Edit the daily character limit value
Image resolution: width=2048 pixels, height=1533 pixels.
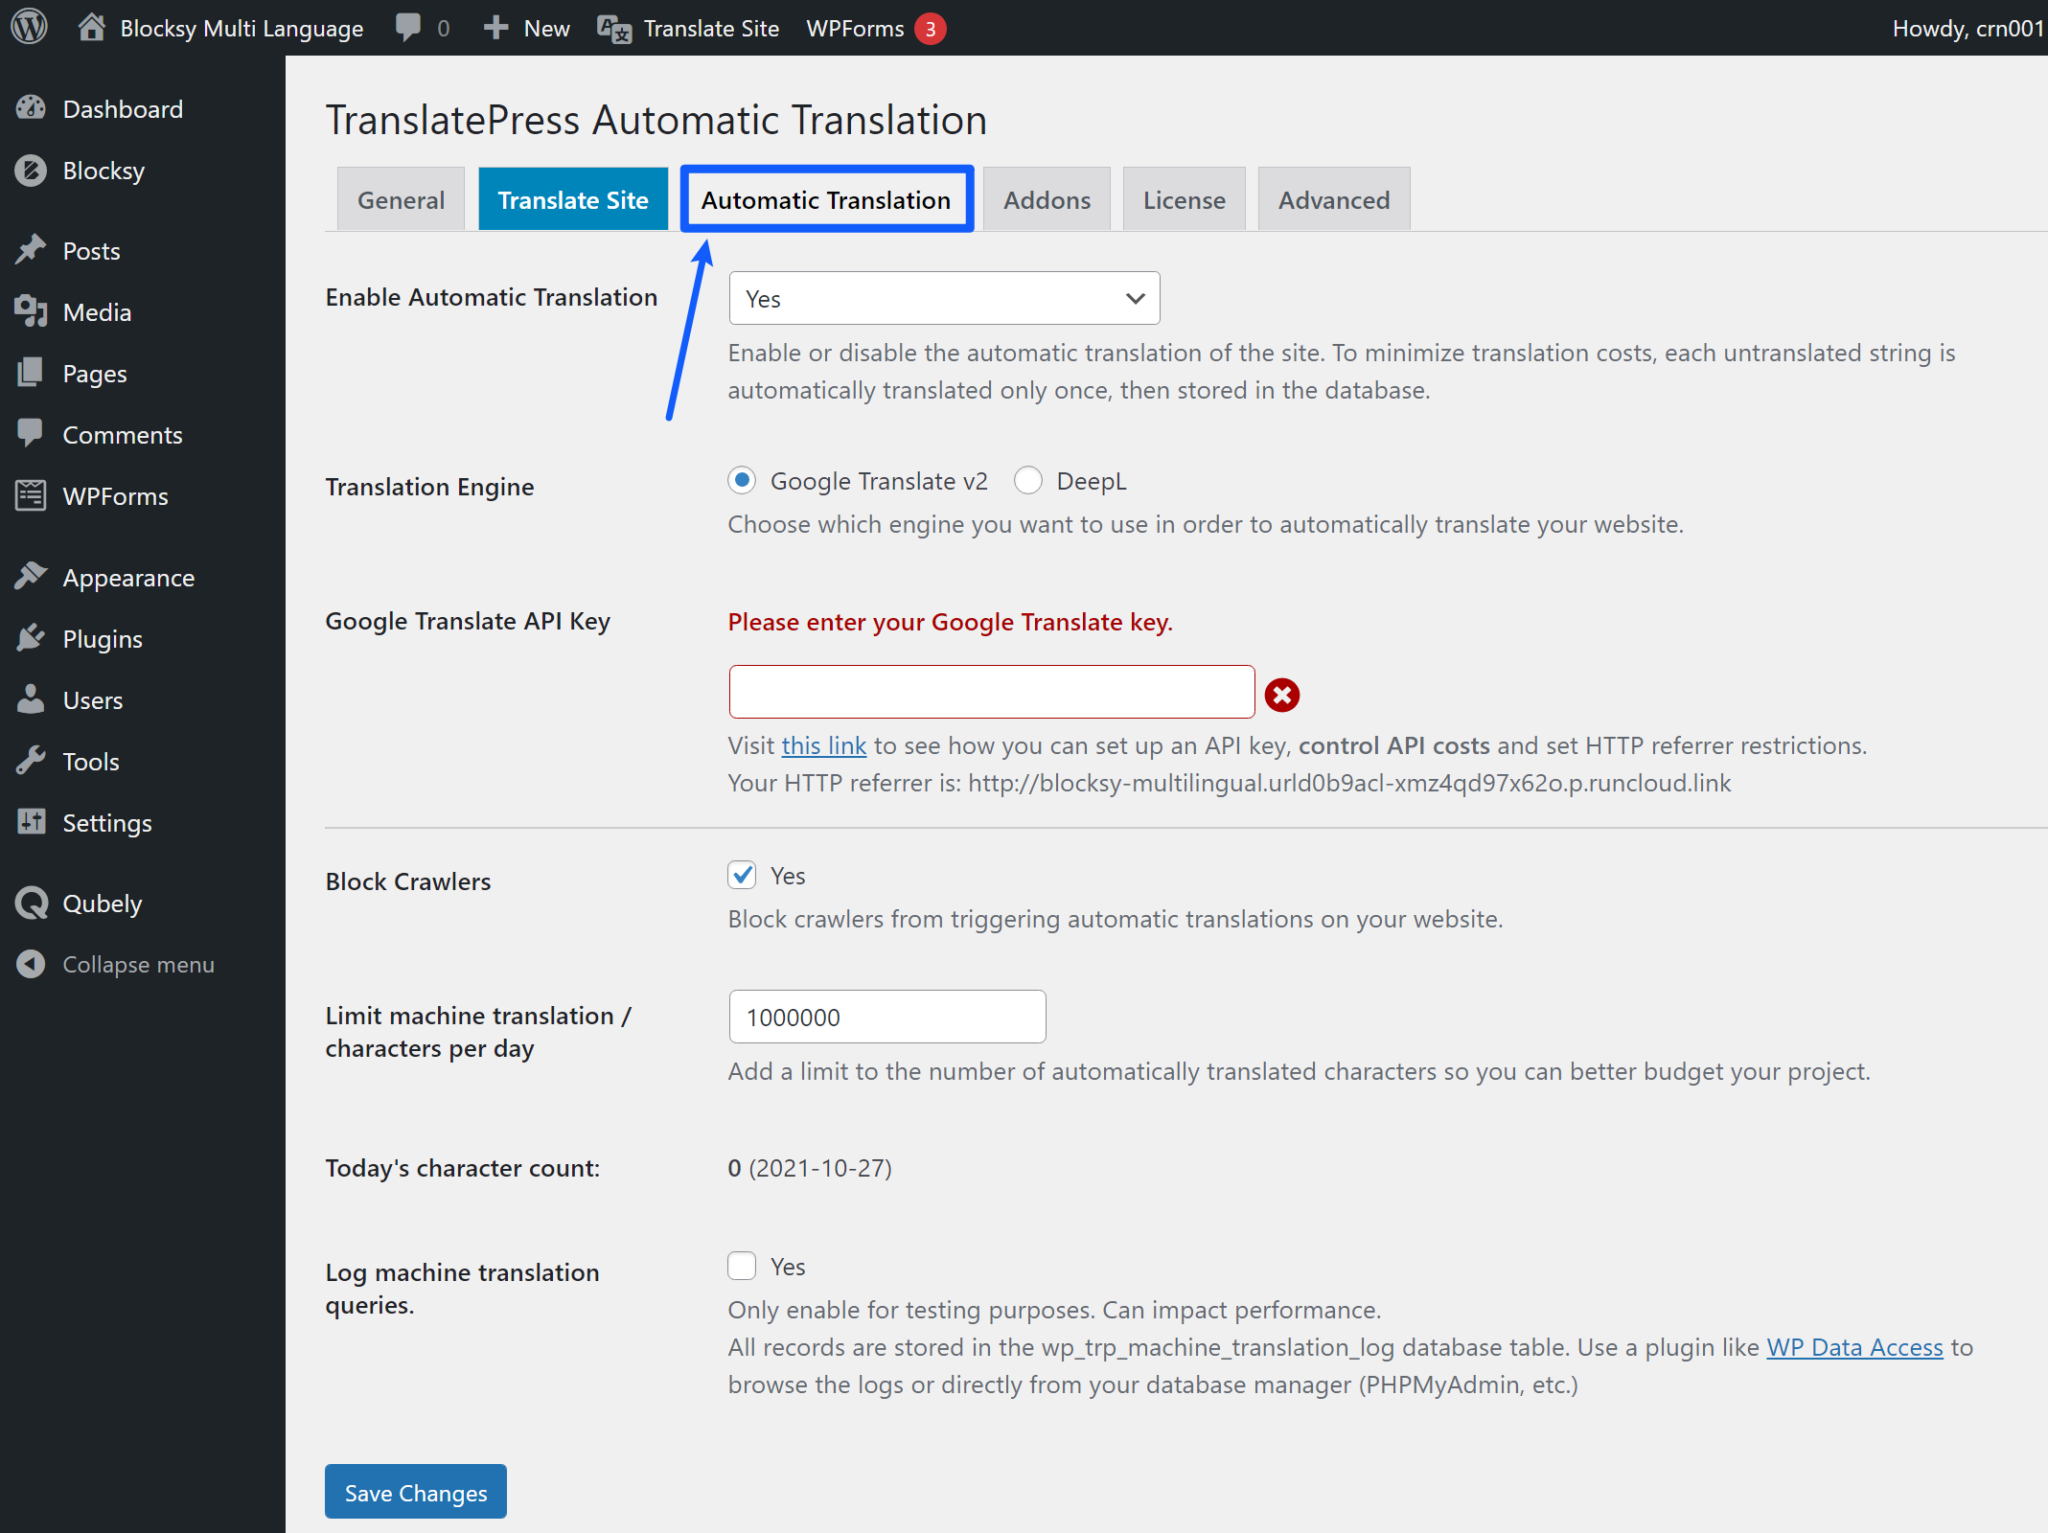click(x=887, y=1016)
